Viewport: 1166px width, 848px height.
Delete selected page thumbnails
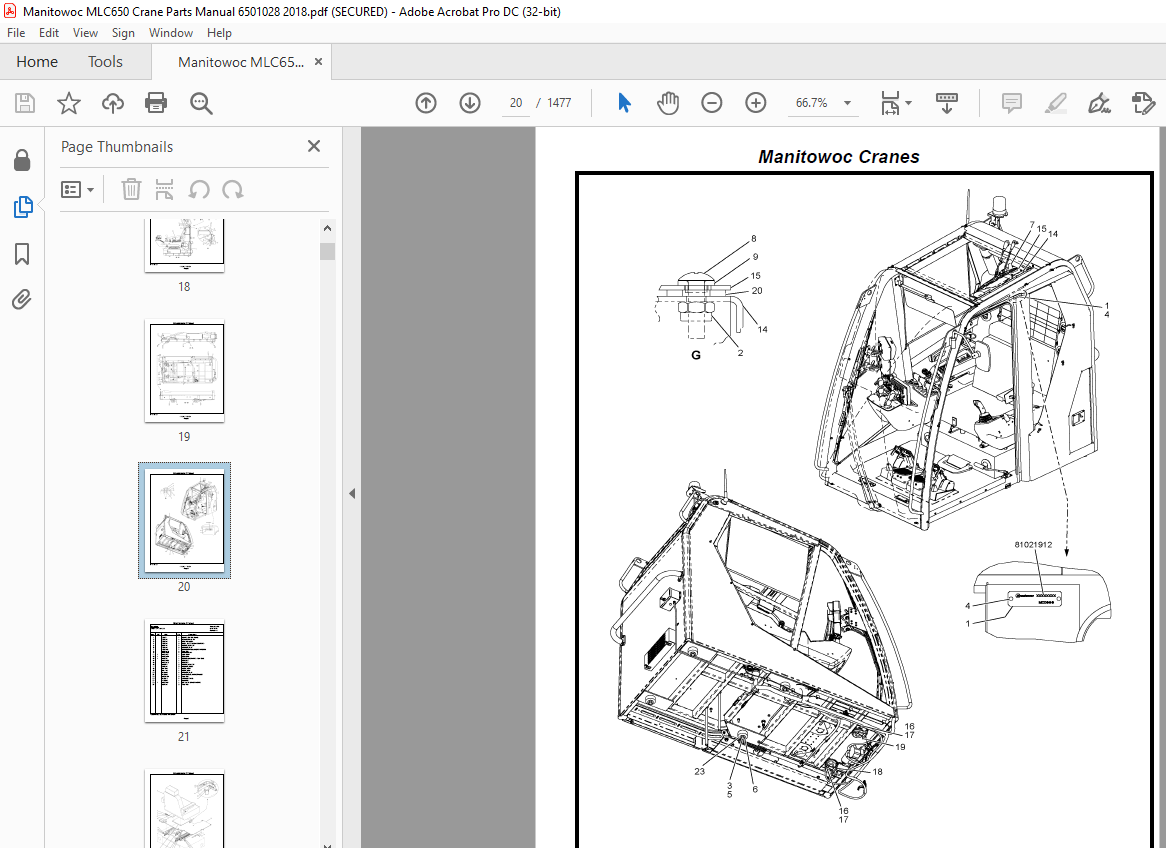pos(131,190)
